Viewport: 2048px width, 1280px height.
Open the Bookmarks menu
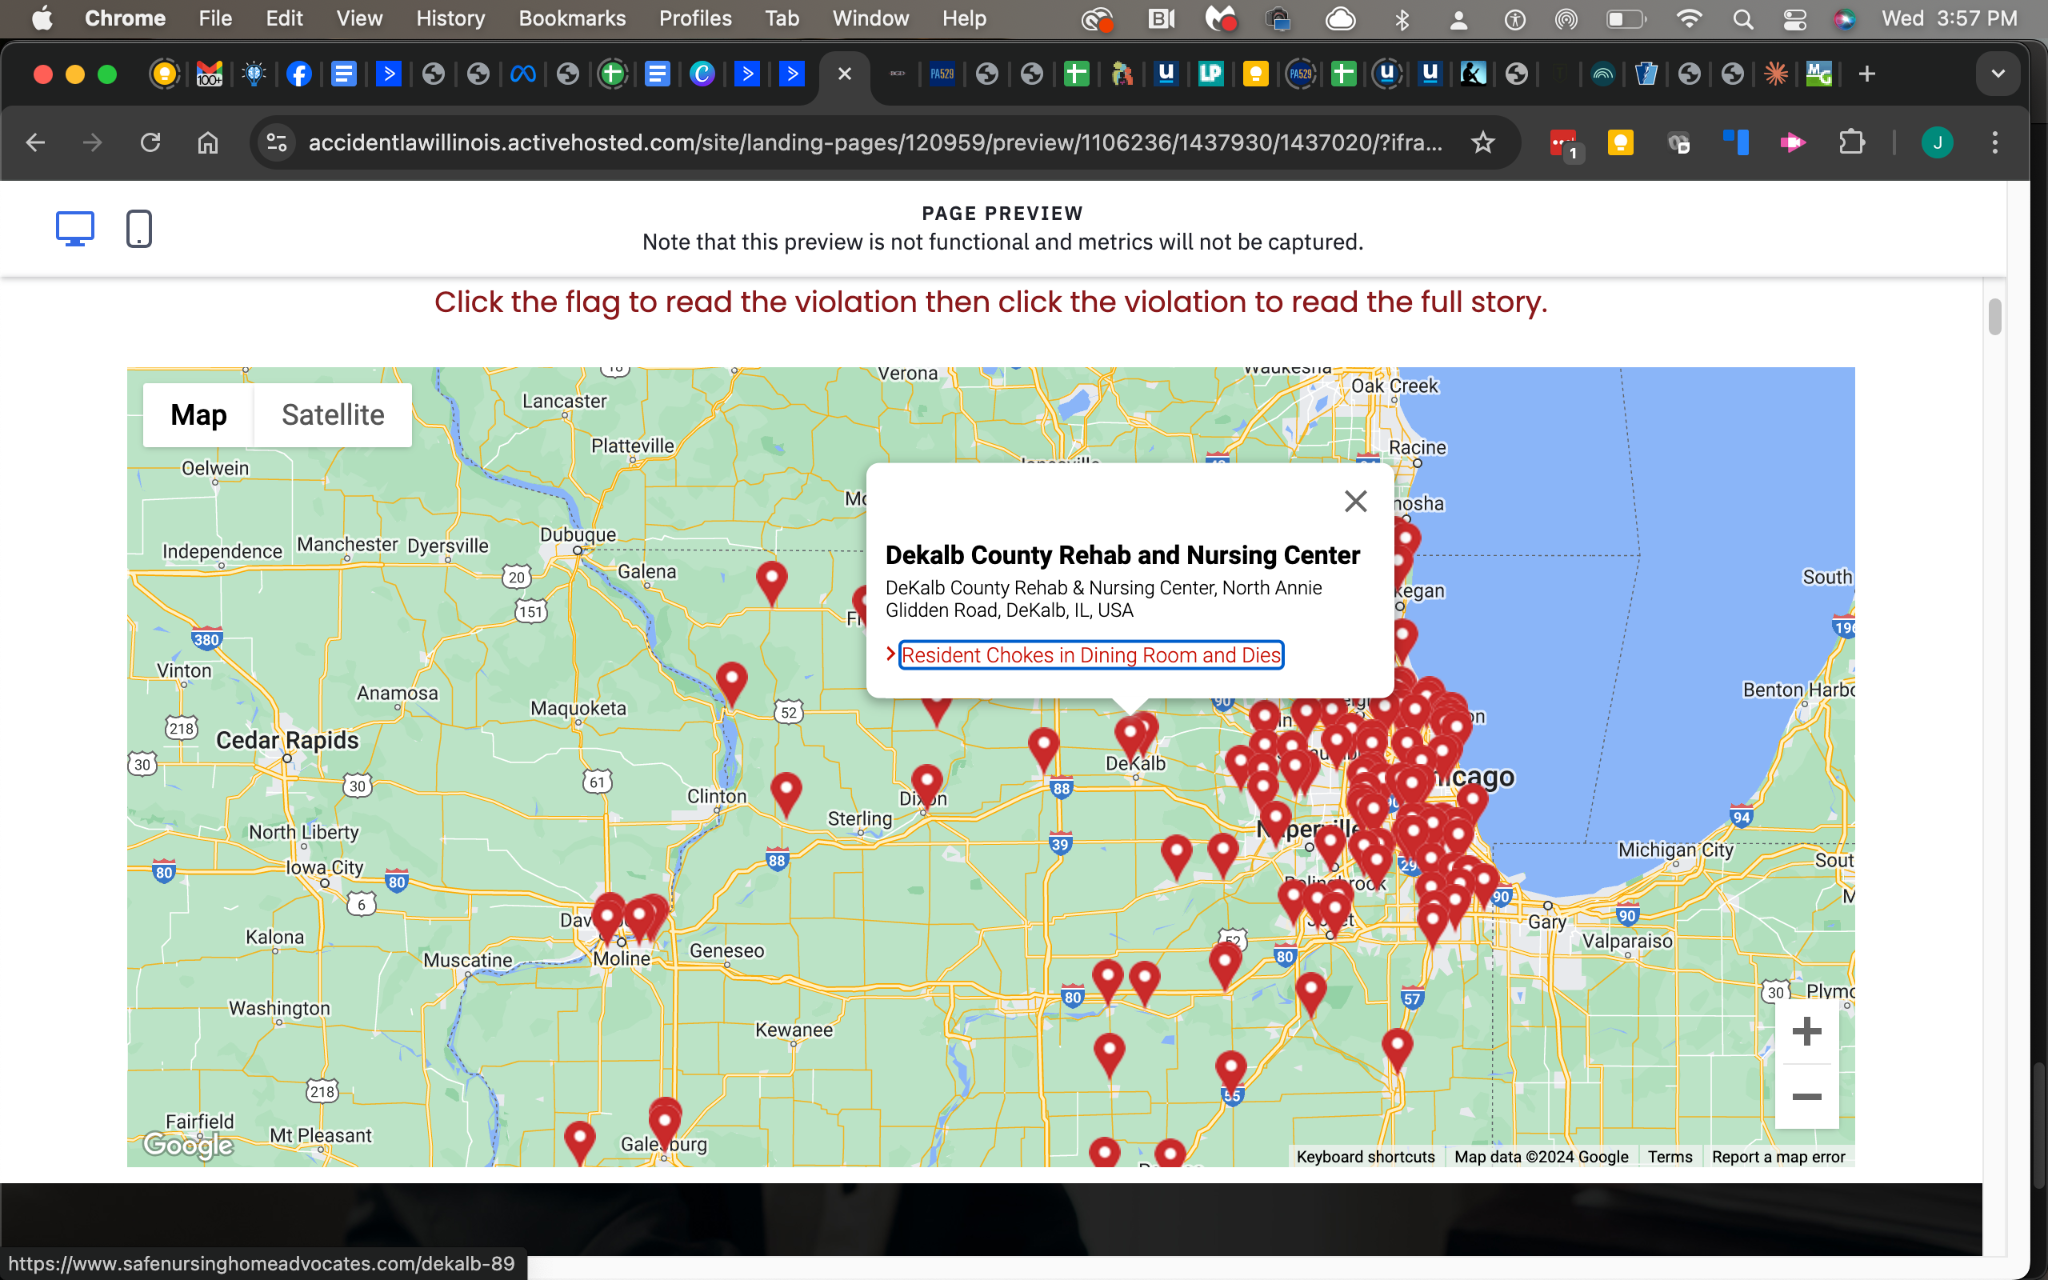pyautogui.click(x=572, y=18)
